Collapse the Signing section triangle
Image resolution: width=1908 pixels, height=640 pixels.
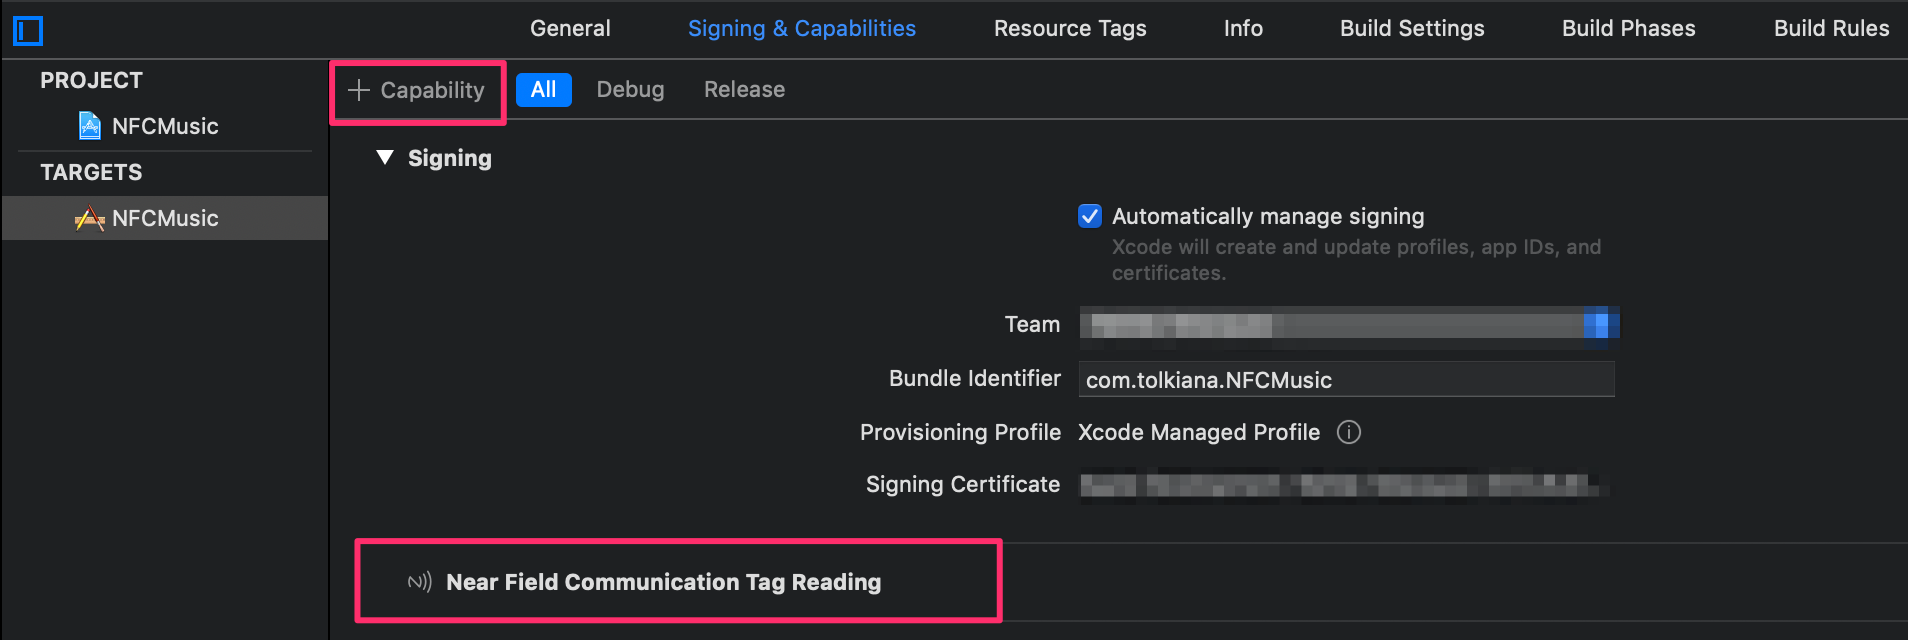point(385,158)
